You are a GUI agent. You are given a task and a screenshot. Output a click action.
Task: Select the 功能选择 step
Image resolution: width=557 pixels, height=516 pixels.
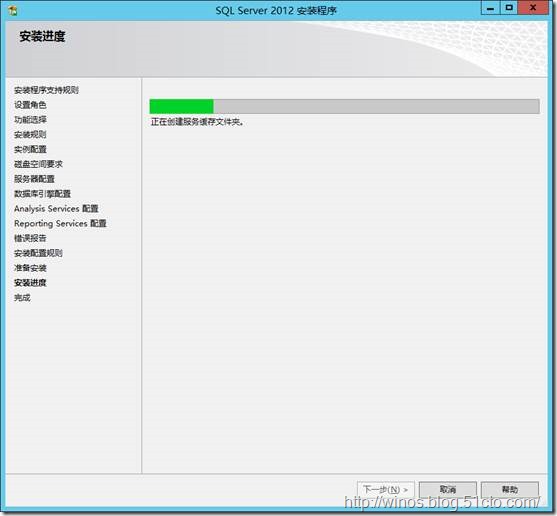pyautogui.click(x=30, y=120)
